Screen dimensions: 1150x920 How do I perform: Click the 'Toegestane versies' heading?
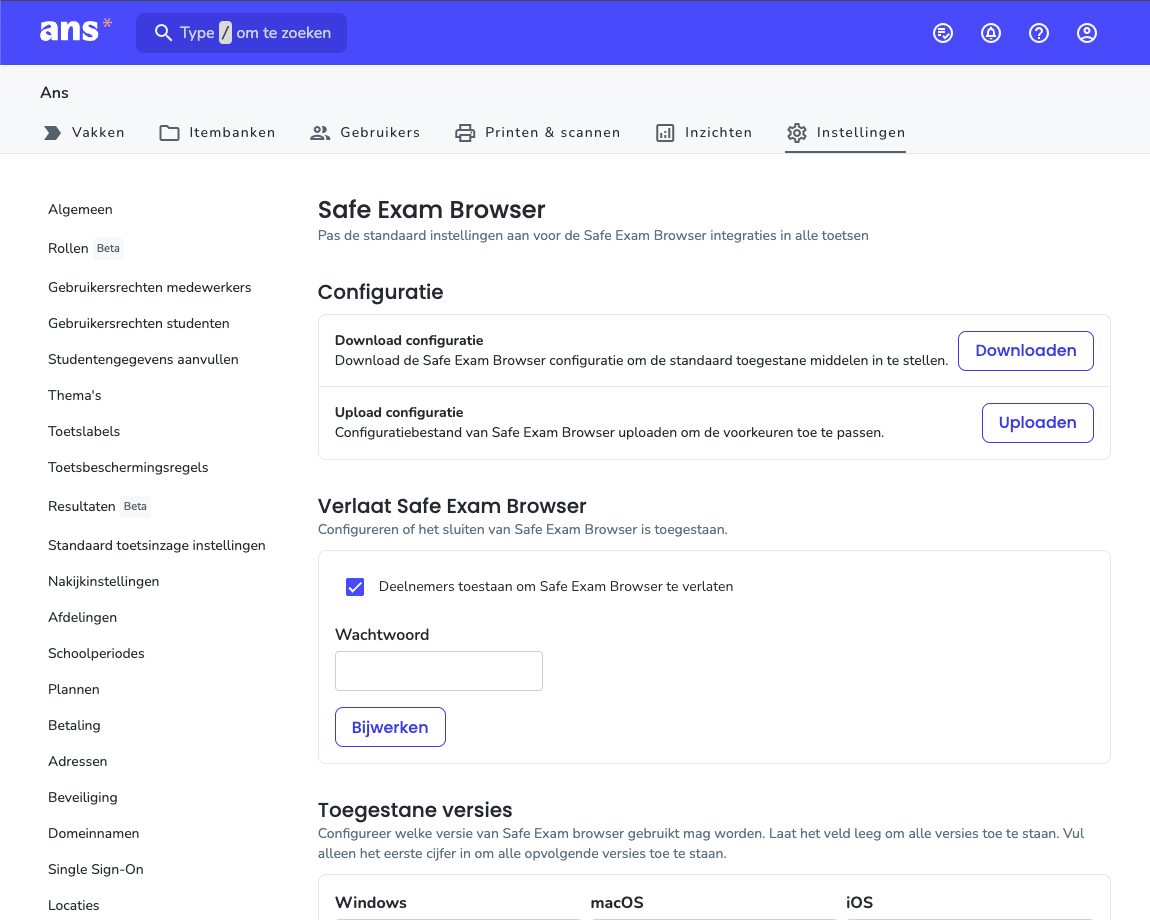click(415, 810)
